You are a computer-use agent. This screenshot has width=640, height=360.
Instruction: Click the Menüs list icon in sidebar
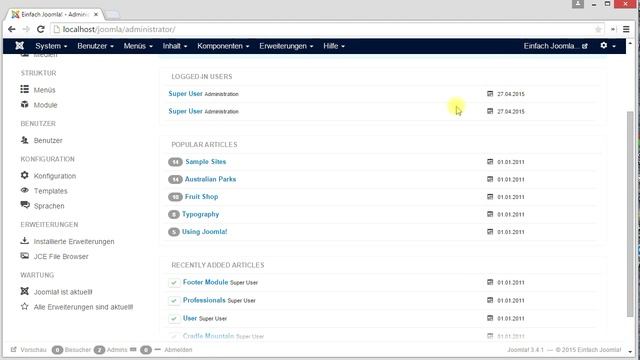24,89
